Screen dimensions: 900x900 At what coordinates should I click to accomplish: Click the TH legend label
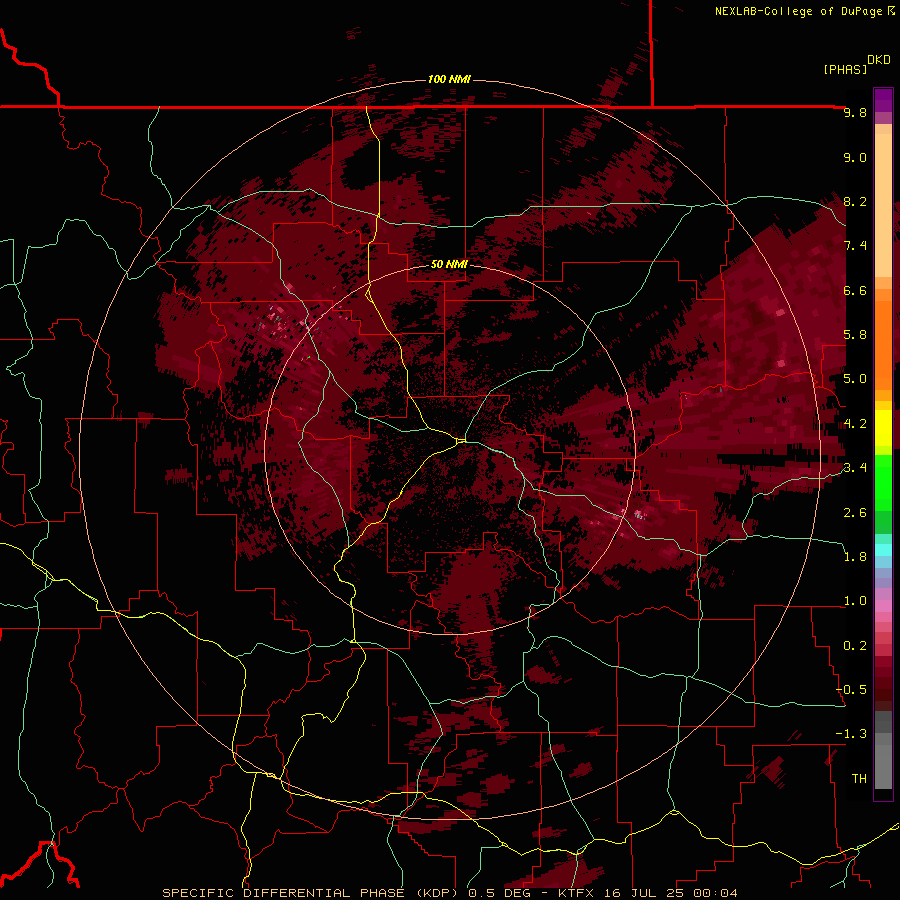click(x=859, y=779)
